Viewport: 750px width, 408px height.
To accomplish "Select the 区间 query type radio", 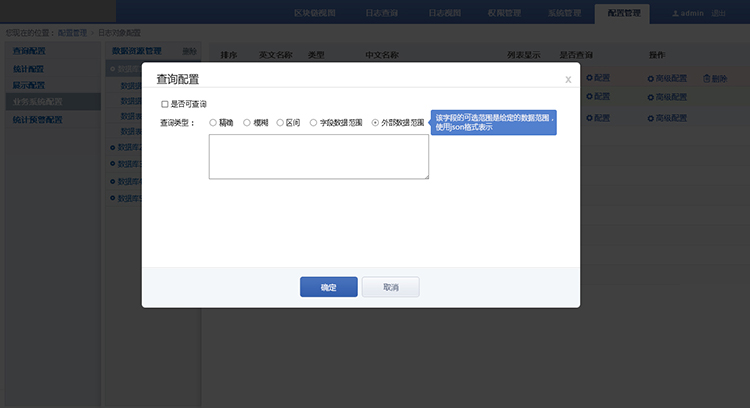I will 280,123.
